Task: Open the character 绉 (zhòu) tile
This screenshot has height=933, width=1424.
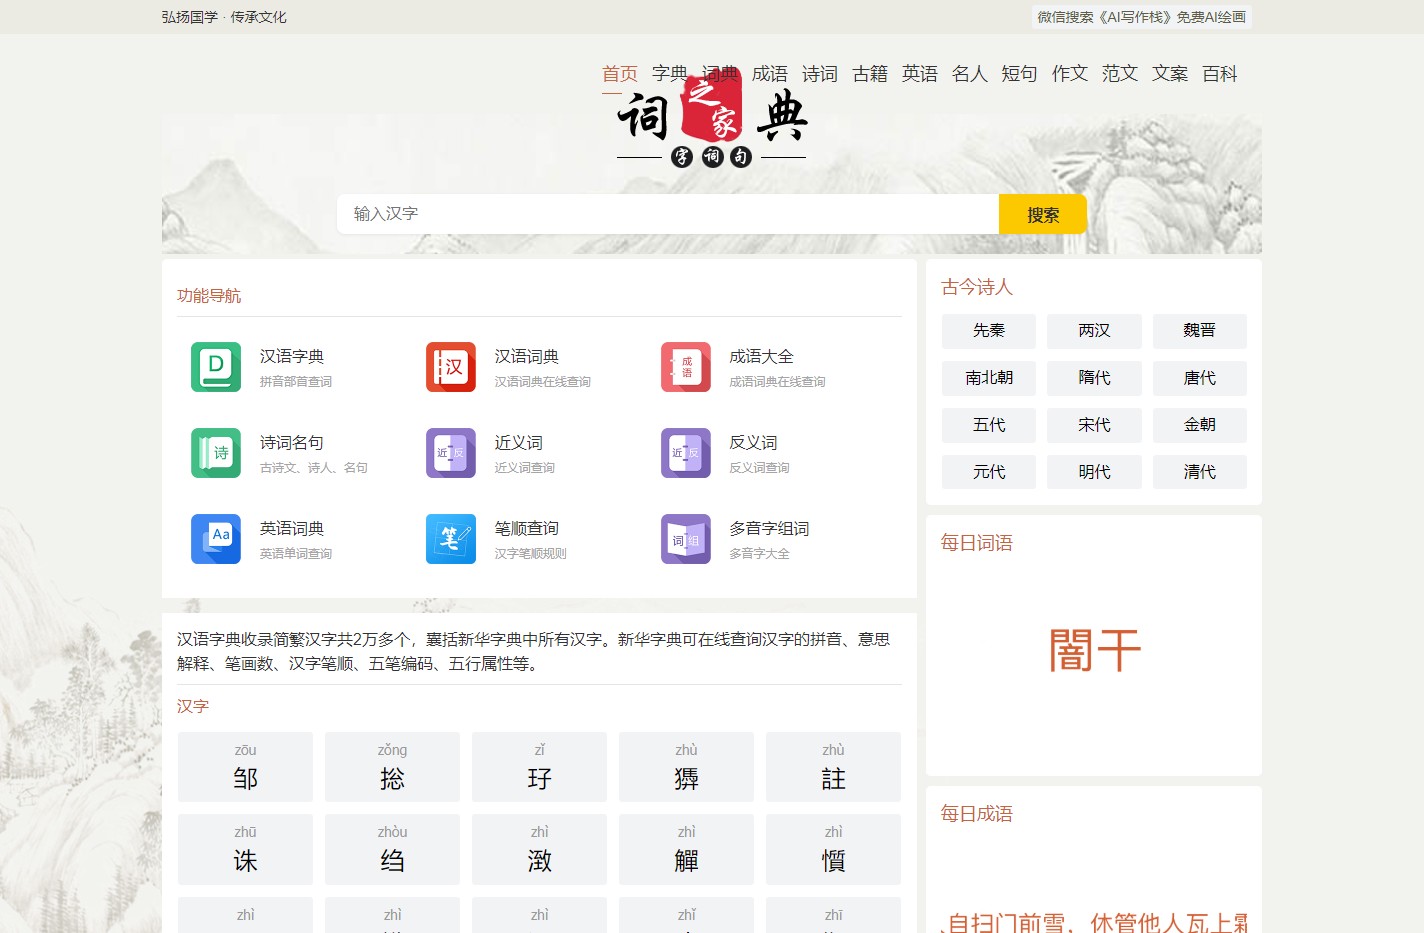Action: pyautogui.click(x=392, y=849)
